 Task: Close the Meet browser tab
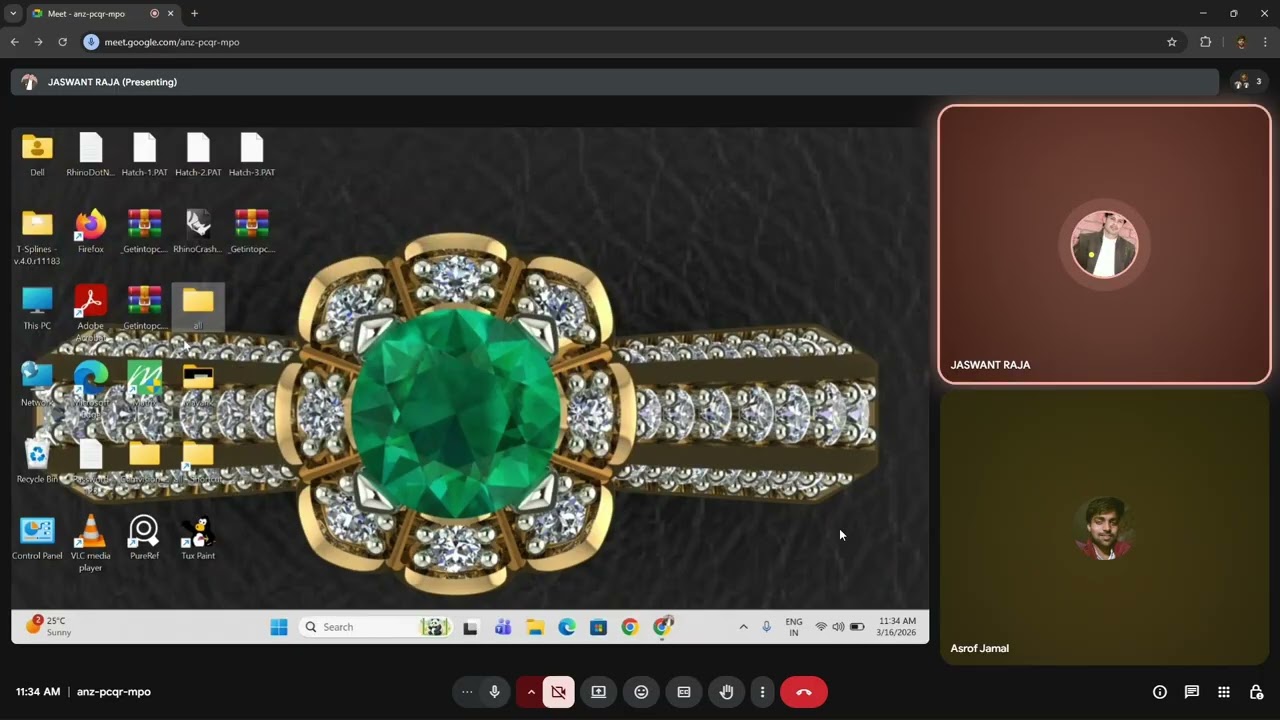(171, 14)
